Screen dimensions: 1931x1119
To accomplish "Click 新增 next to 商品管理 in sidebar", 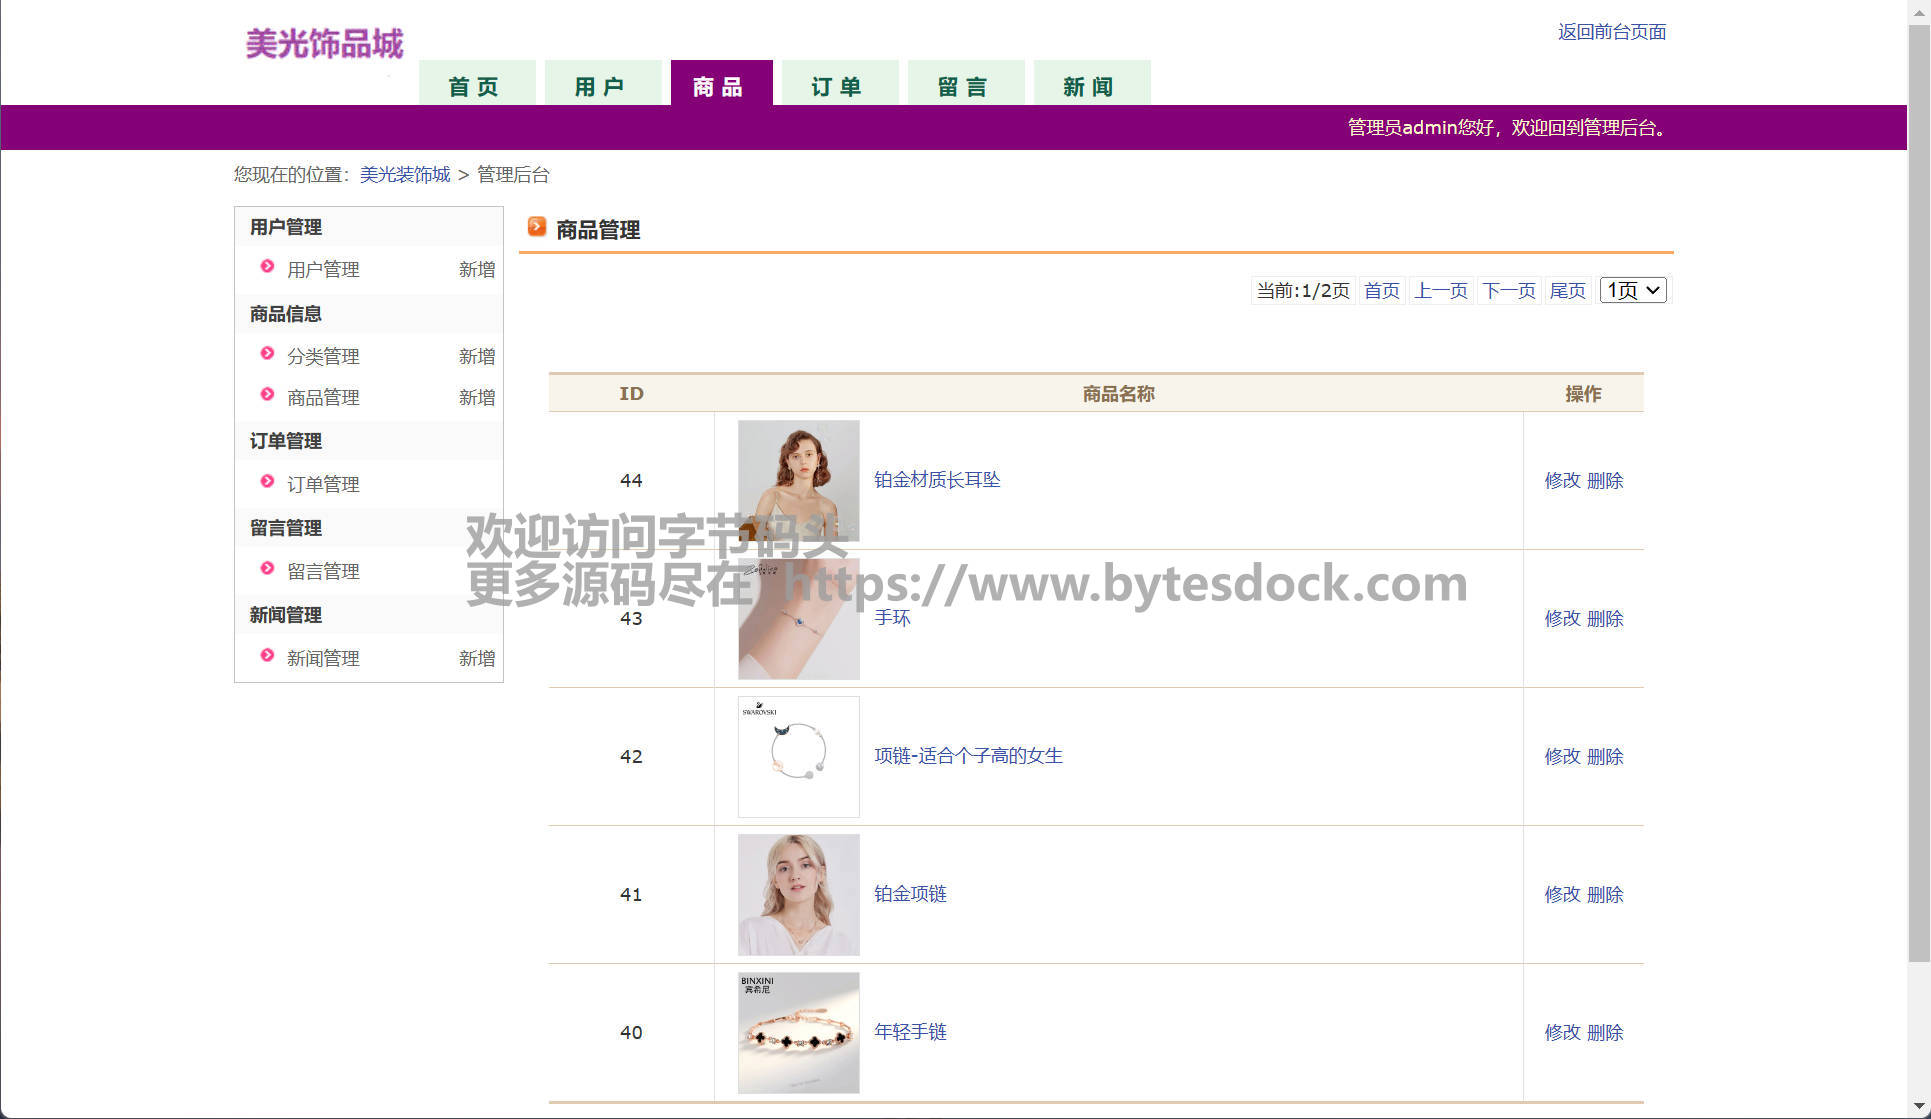I will (477, 397).
